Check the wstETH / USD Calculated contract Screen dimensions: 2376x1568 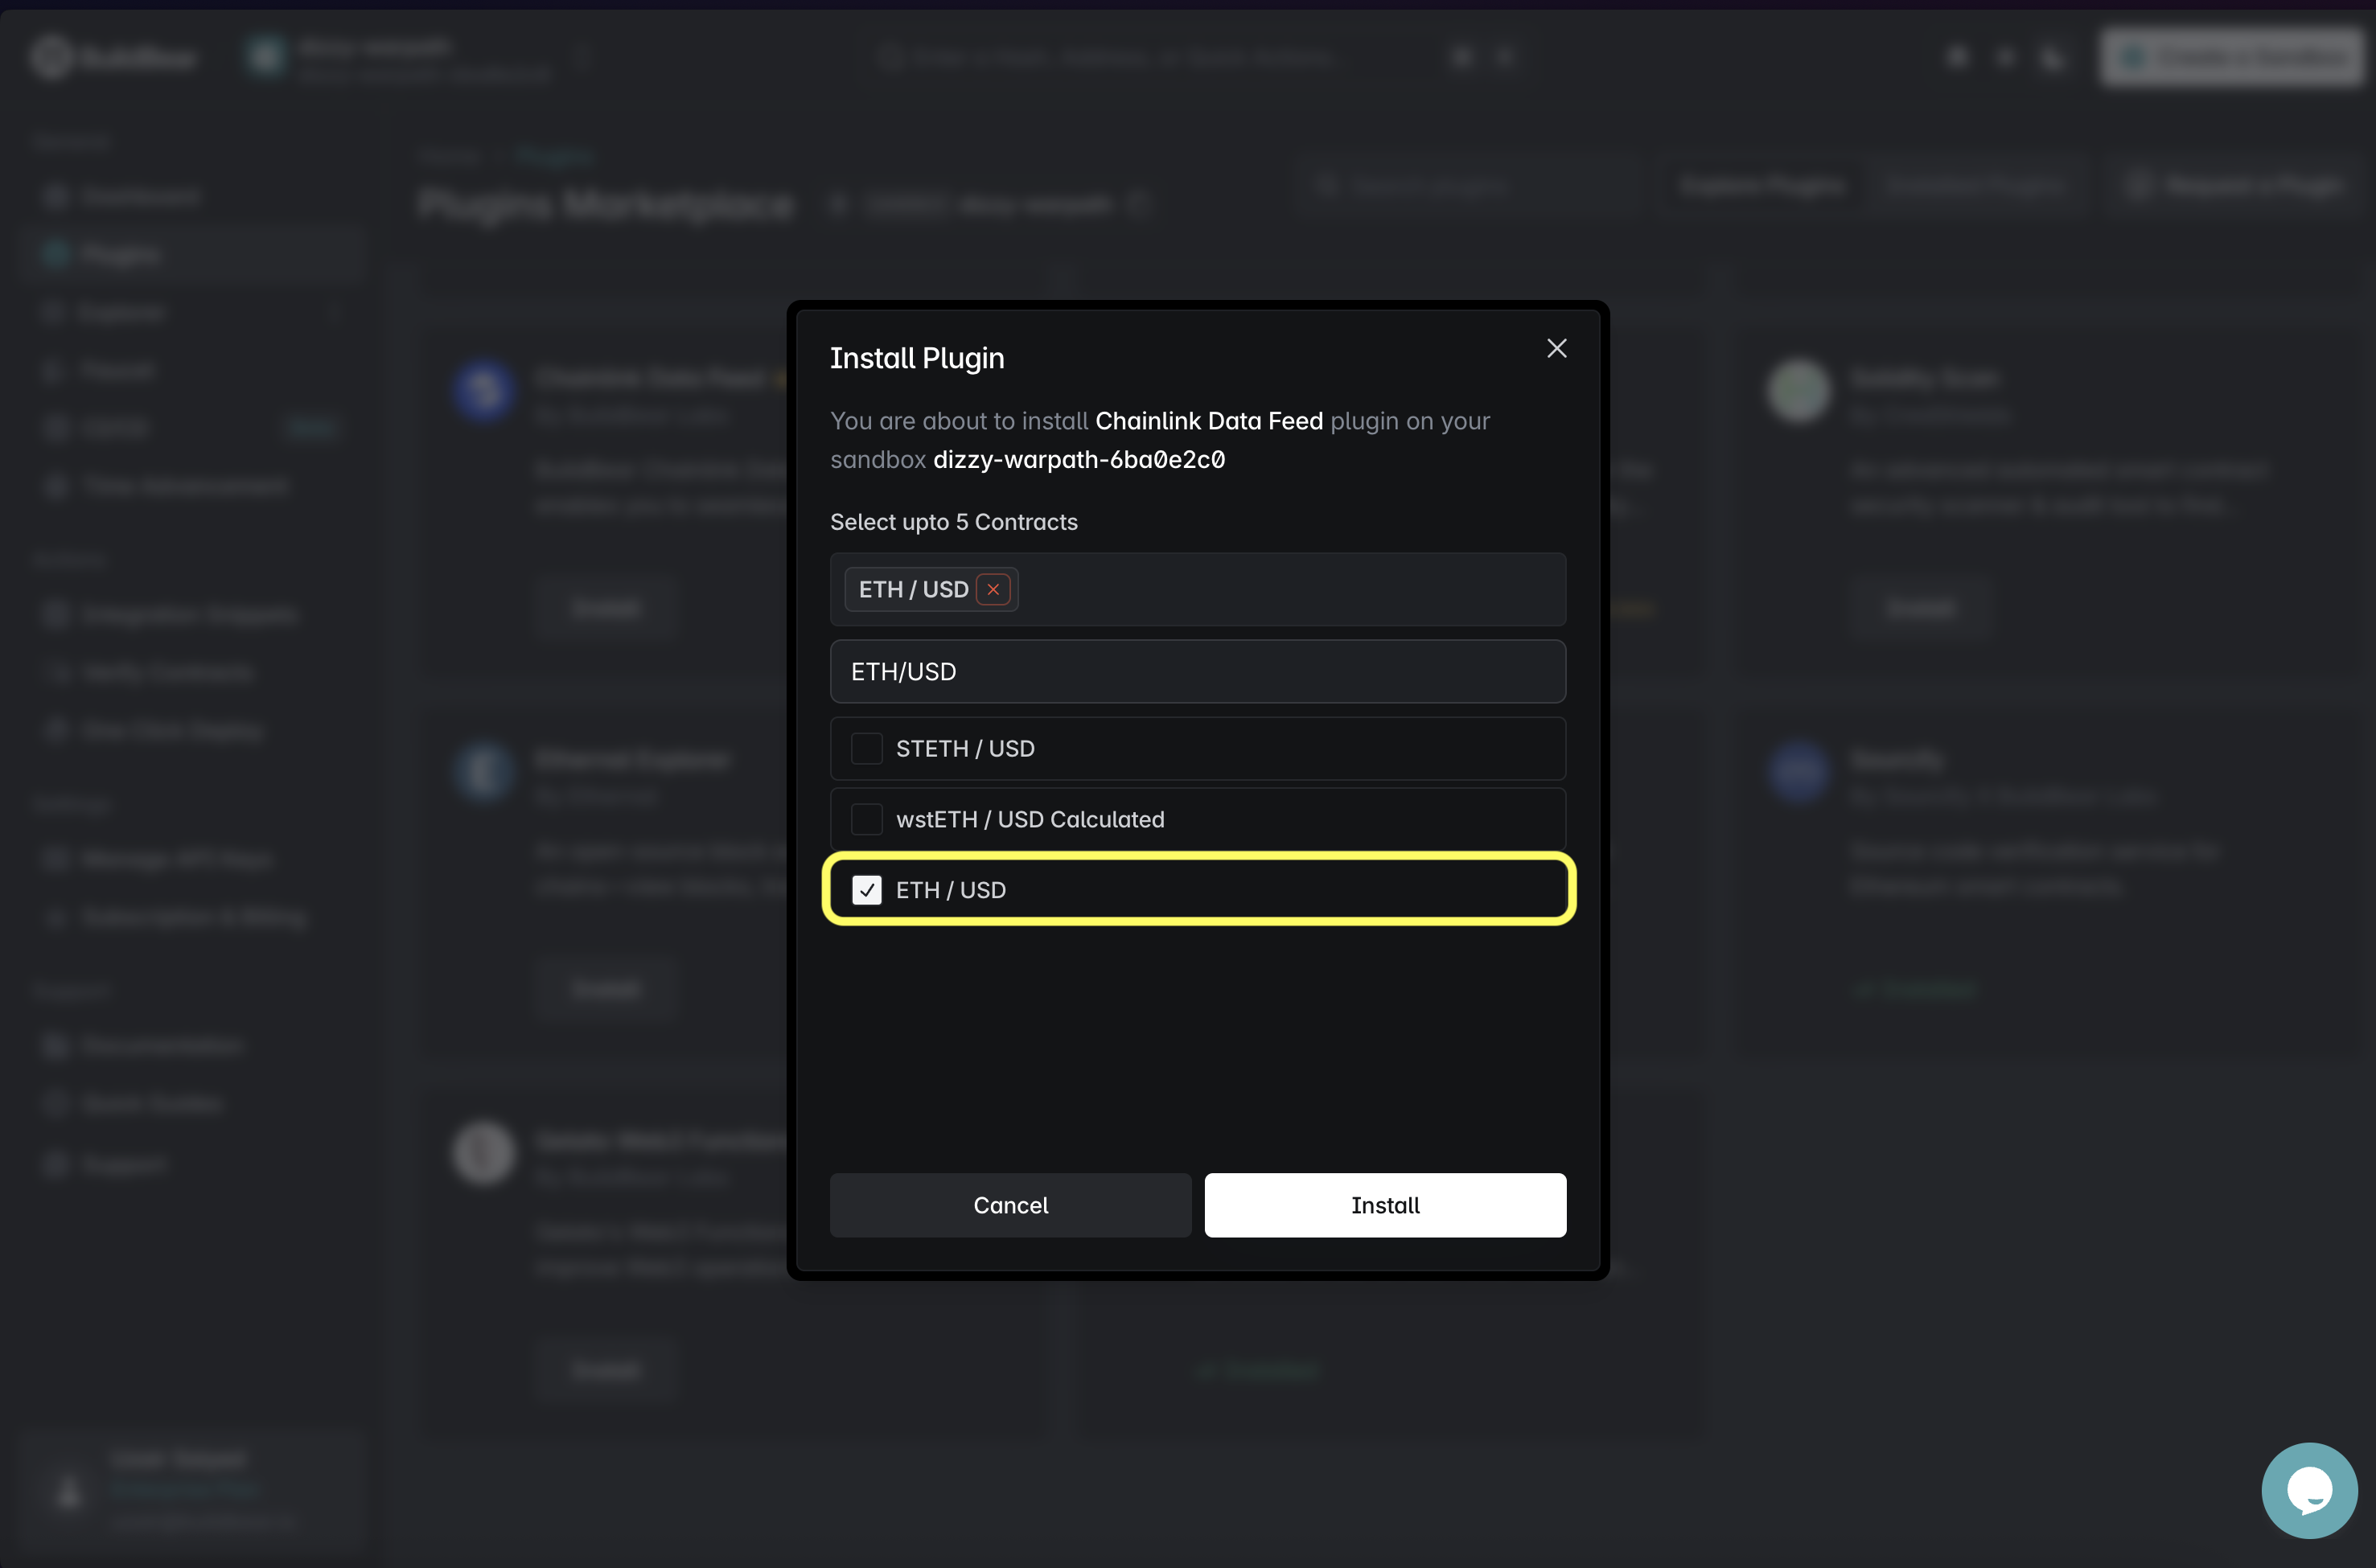click(x=866, y=819)
